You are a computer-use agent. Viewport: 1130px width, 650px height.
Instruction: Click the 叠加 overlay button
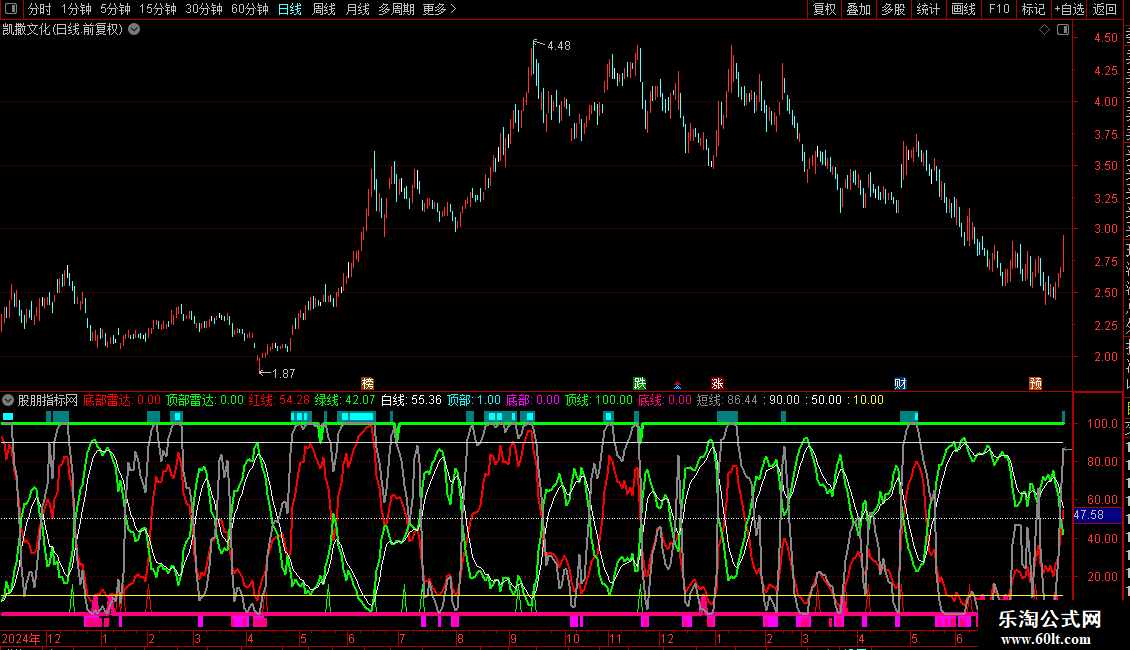pos(859,9)
